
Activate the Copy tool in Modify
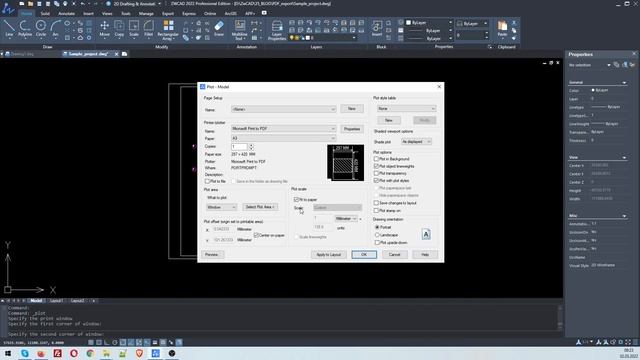(119, 29)
